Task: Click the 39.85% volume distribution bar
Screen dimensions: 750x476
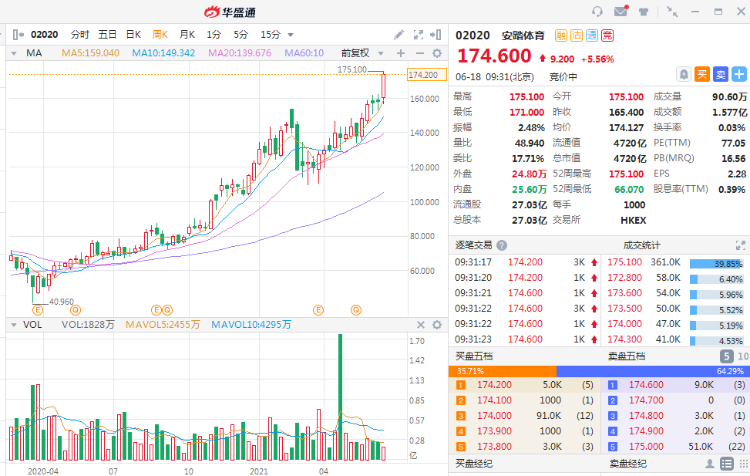Action: [717, 264]
